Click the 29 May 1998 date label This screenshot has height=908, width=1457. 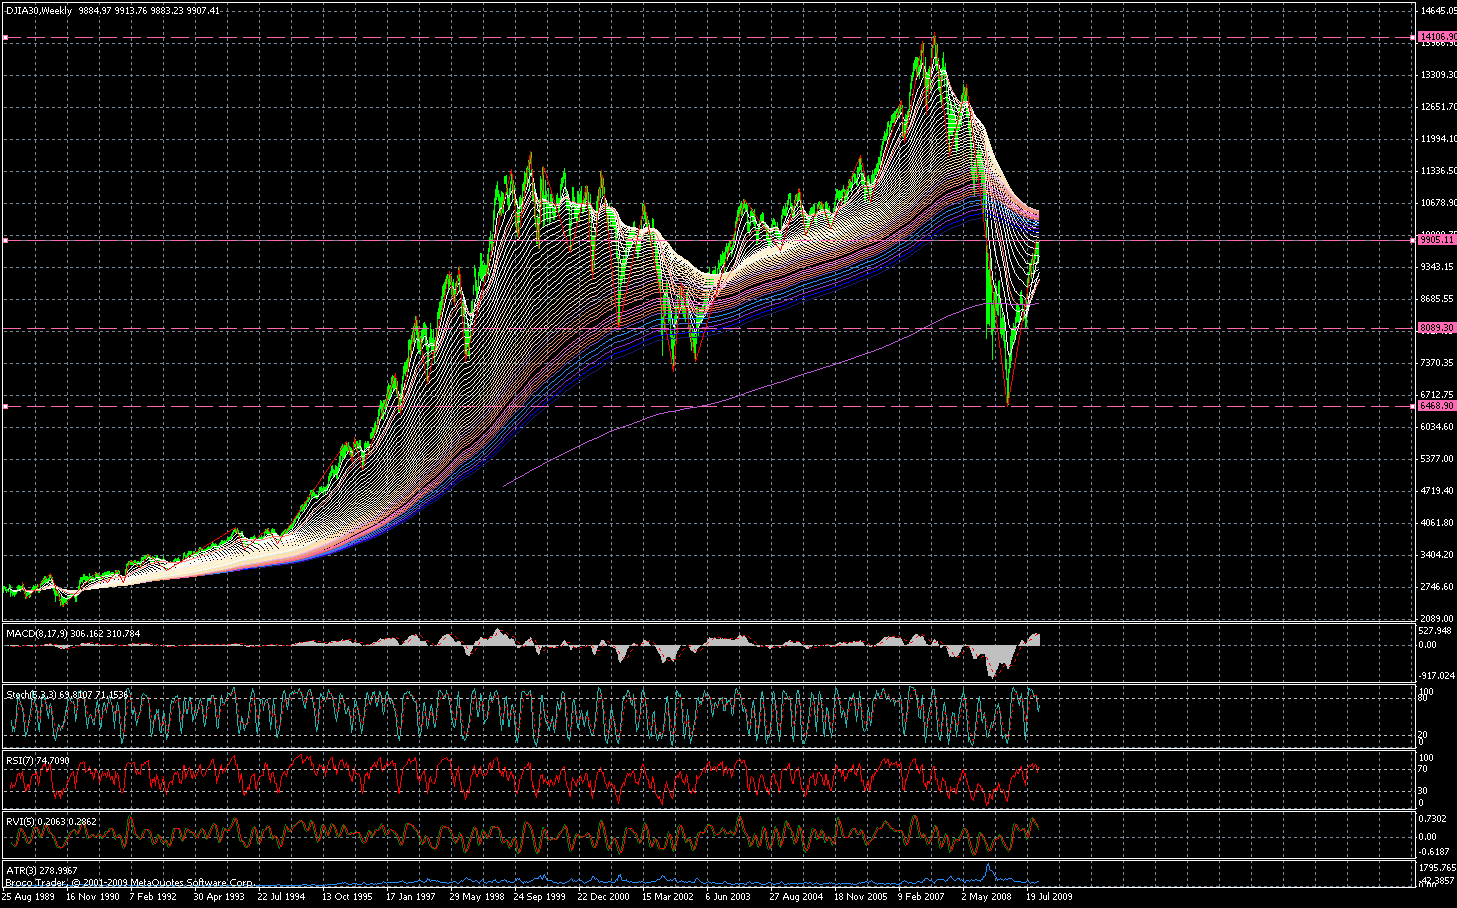pos(477,897)
